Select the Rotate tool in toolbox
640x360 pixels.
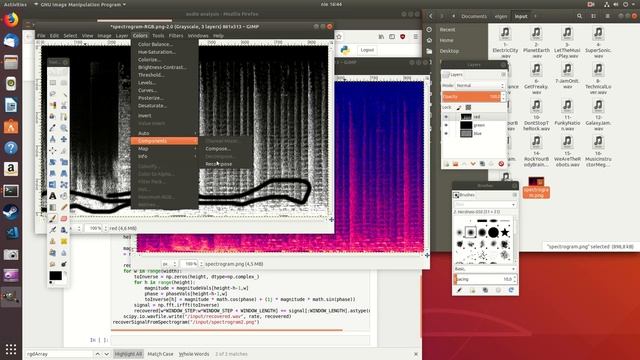[53, 162]
